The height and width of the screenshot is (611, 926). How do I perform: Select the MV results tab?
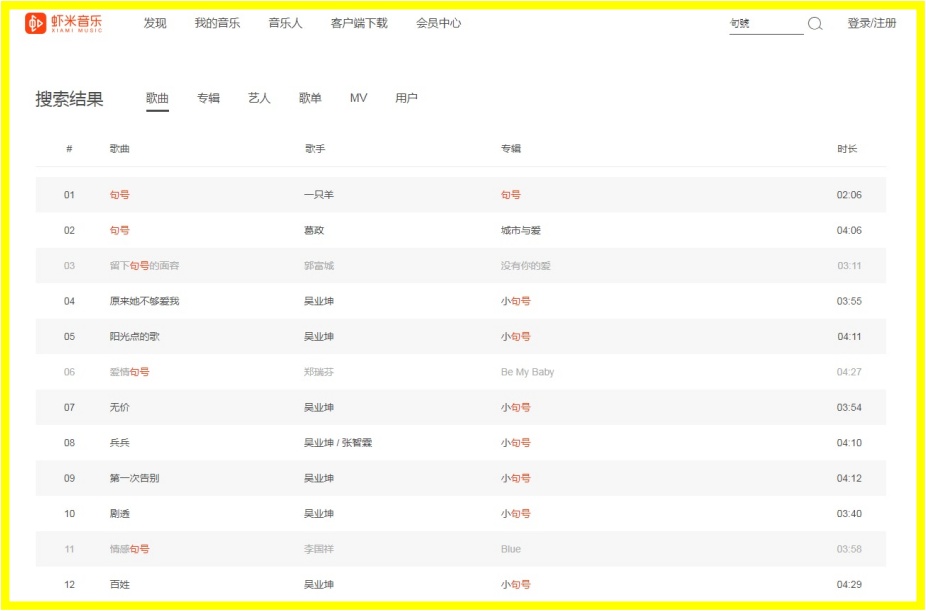(x=358, y=98)
